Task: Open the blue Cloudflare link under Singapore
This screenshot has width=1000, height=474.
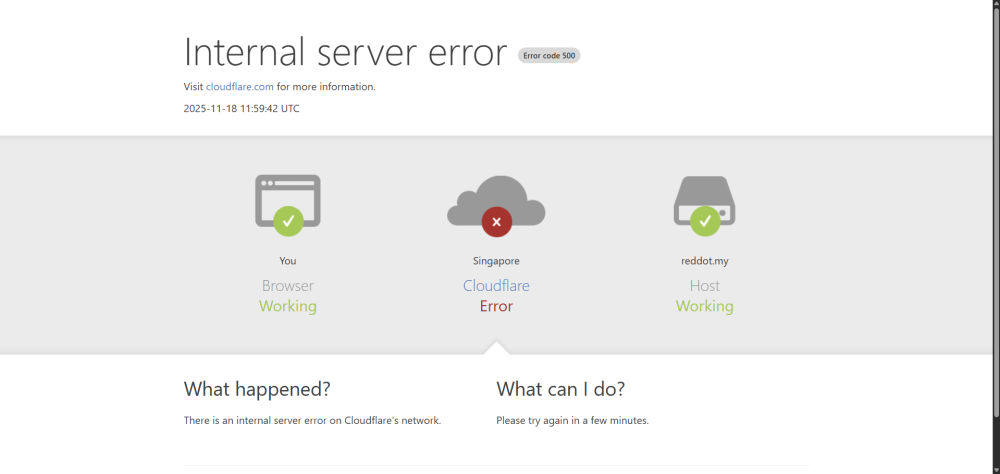Action: coord(496,286)
